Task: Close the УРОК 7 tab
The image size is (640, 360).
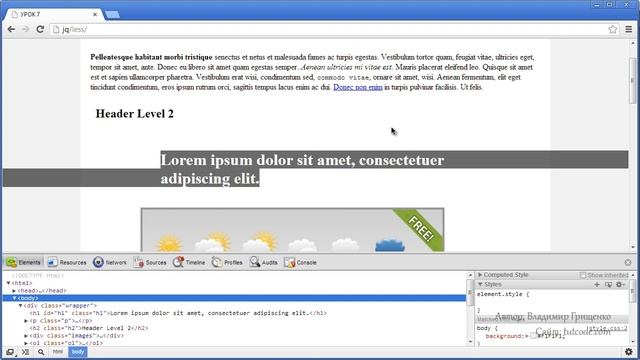Action: (95, 14)
